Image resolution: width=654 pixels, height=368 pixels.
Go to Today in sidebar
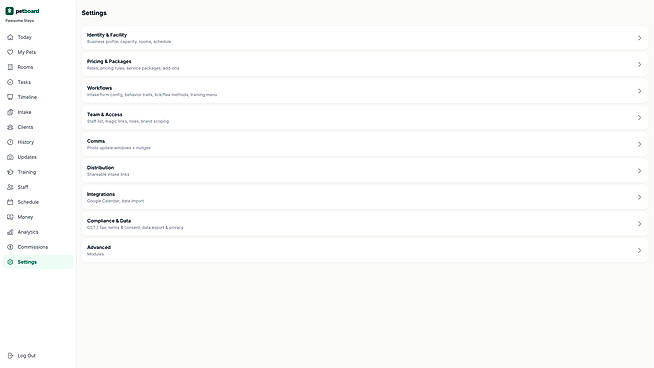tap(38, 37)
